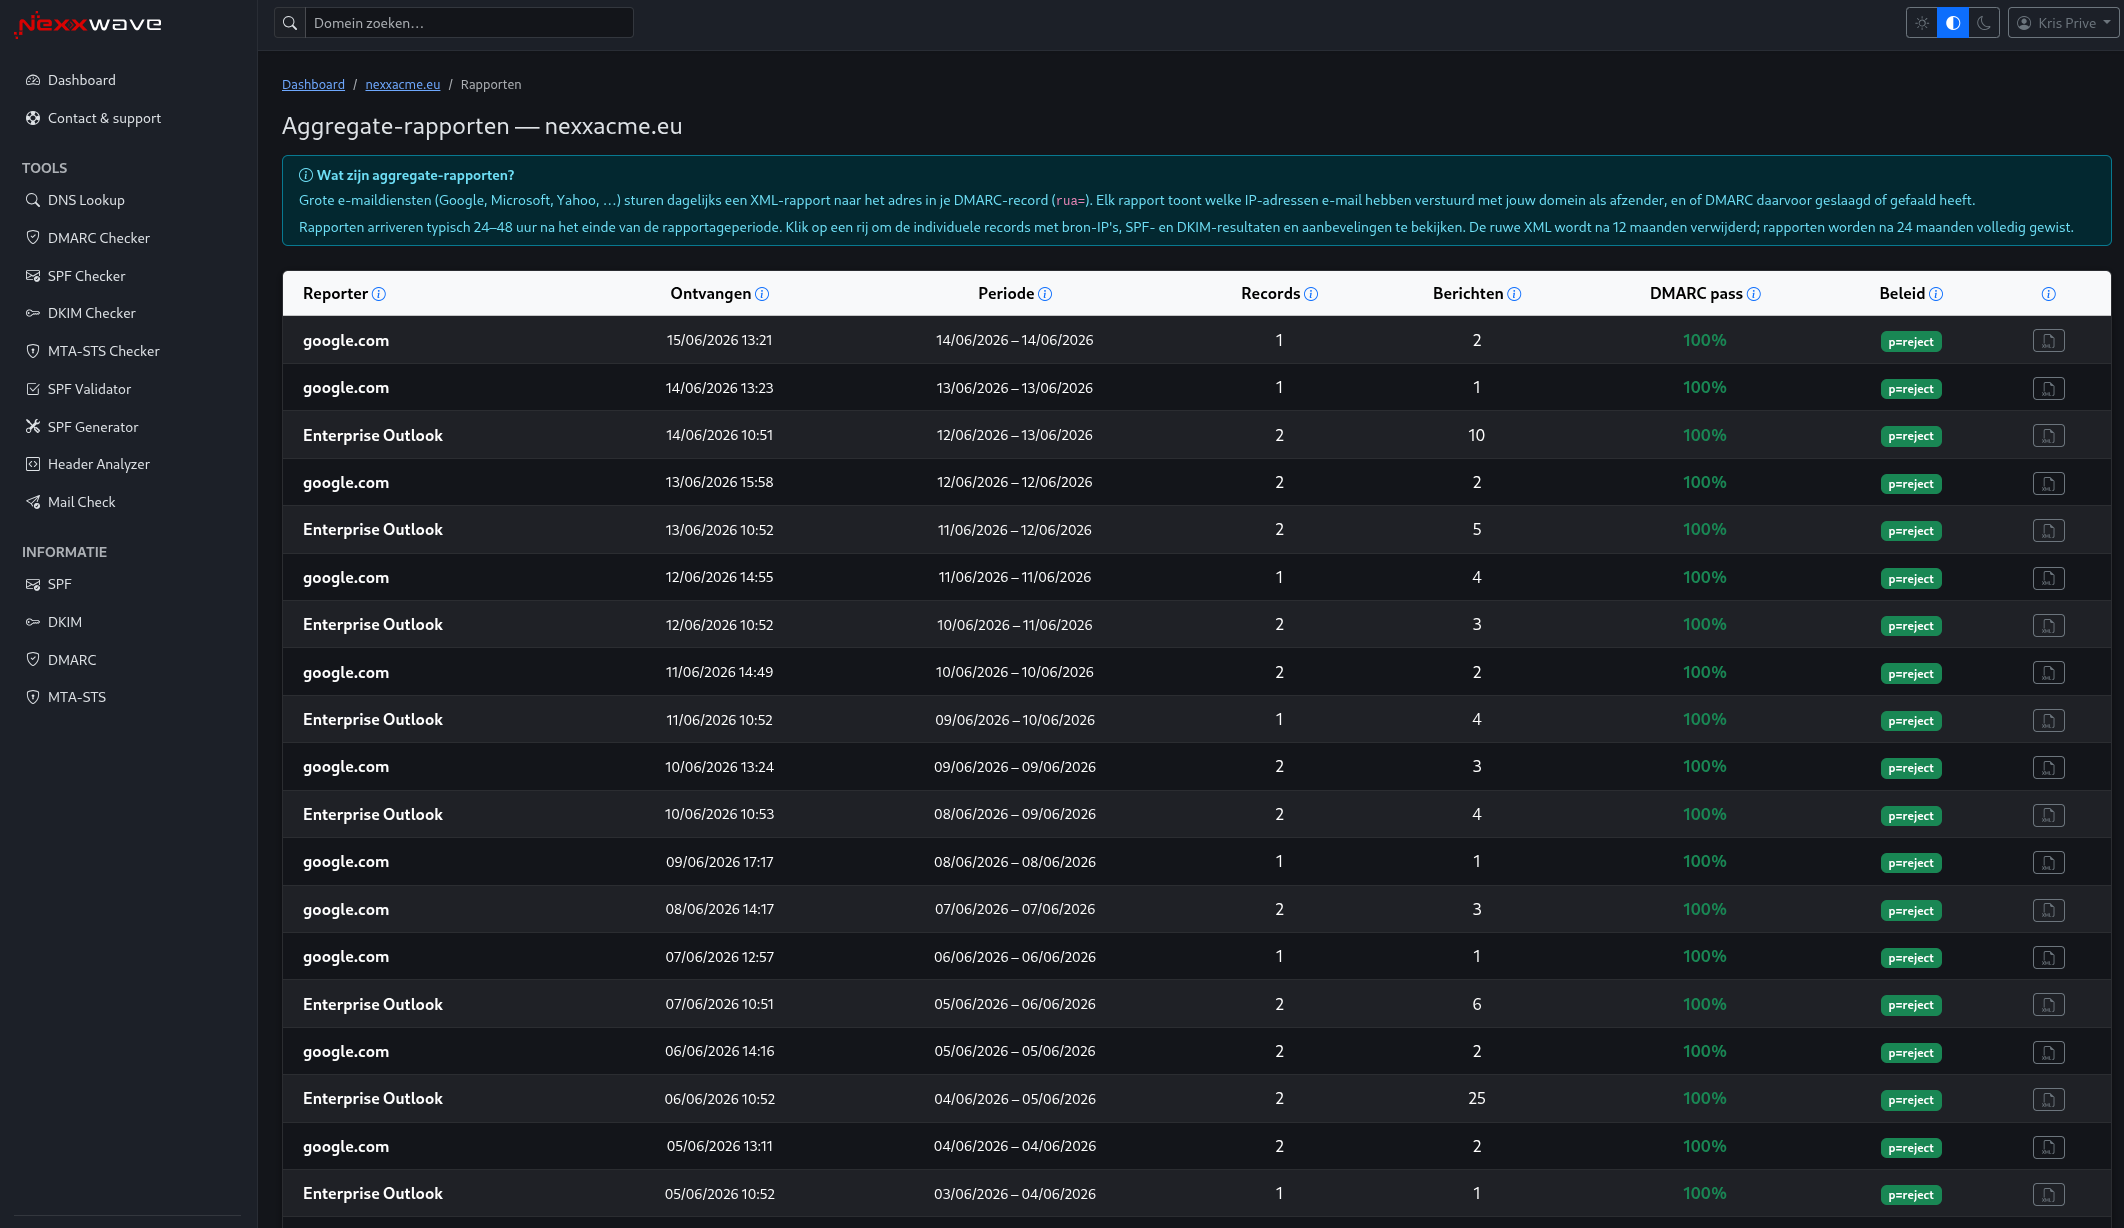The height and width of the screenshot is (1228, 2124).
Task: Download XML for first google.com report
Action: pyautogui.click(x=2048, y=341)
